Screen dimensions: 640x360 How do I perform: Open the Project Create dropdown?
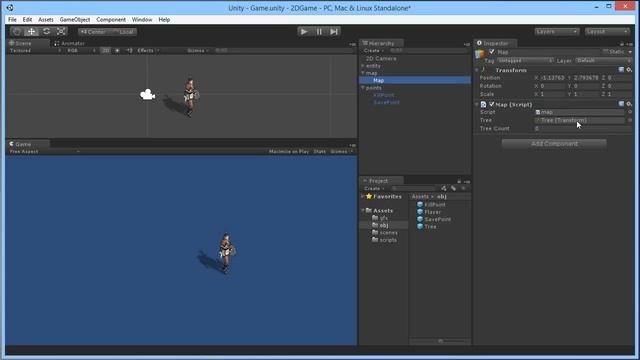click(373, 189)
